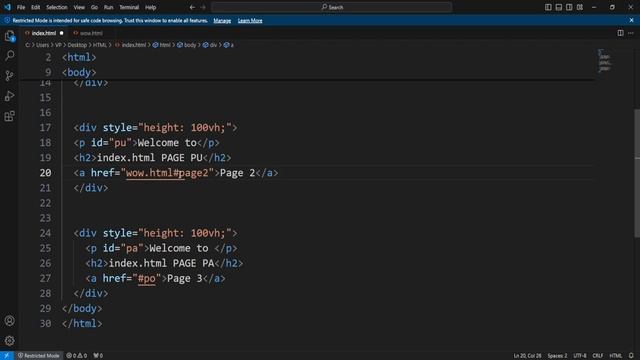Change encoding via UTF-8

tap(580, 356)
